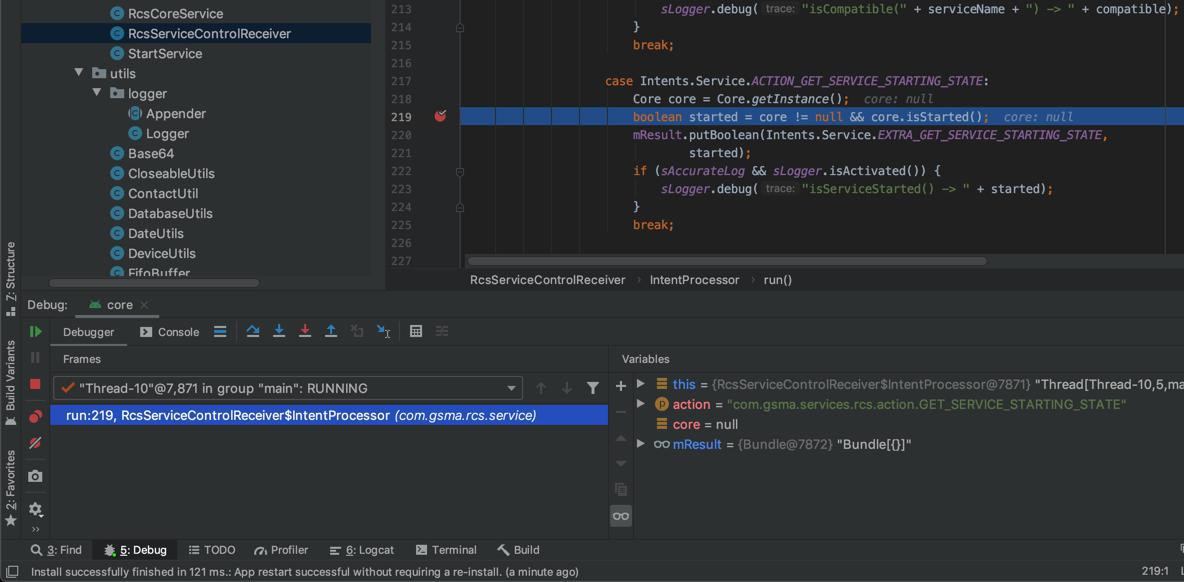Open the 3: Find tool window
The height and width of the screenshot is (582, 1184).
click(56, 550)
